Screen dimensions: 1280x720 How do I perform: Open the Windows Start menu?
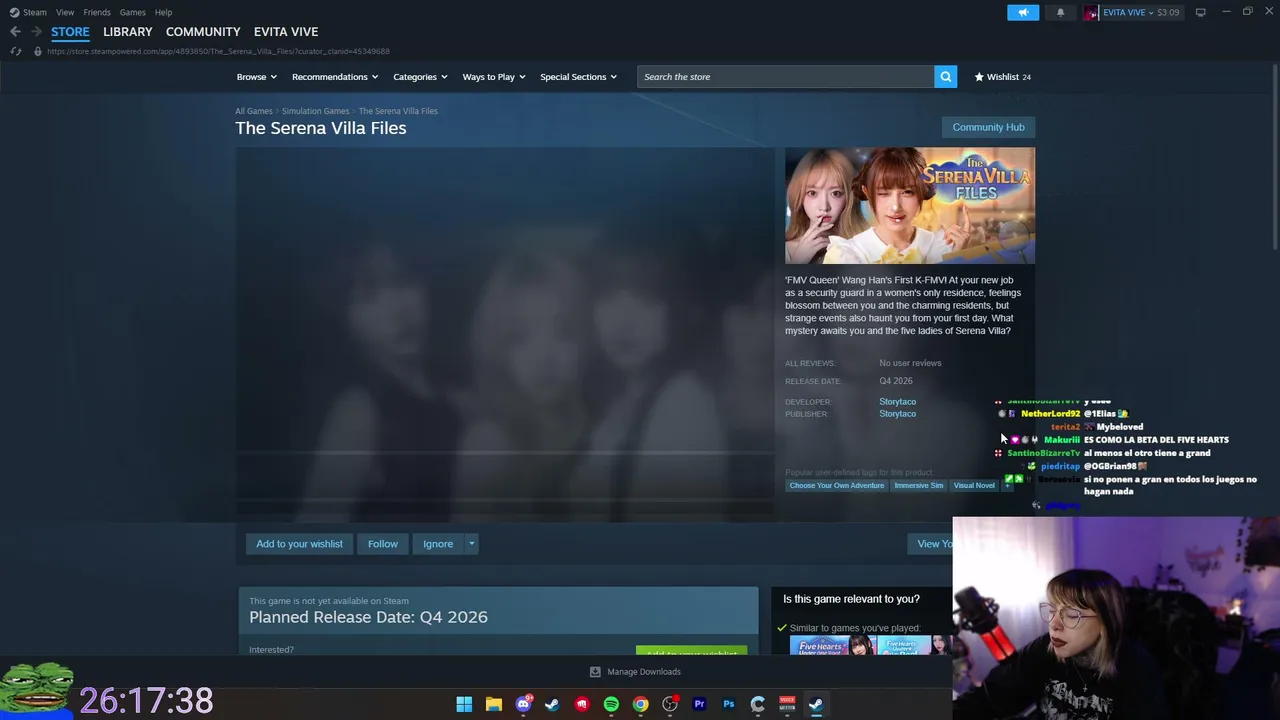[x=464, y=704]
